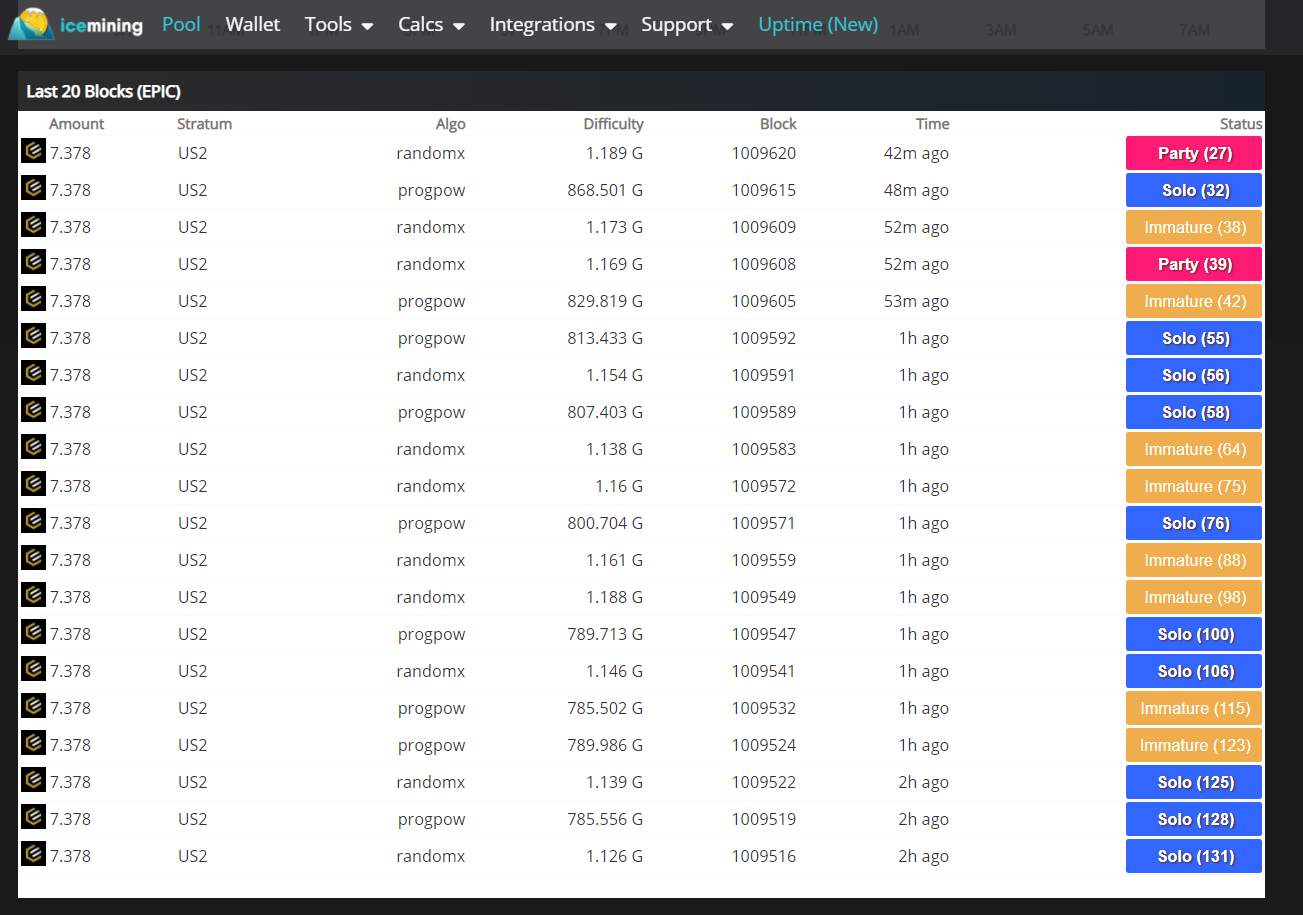Select difficulty value 785.556 G

pyautogui.click(x=605, y=819)
